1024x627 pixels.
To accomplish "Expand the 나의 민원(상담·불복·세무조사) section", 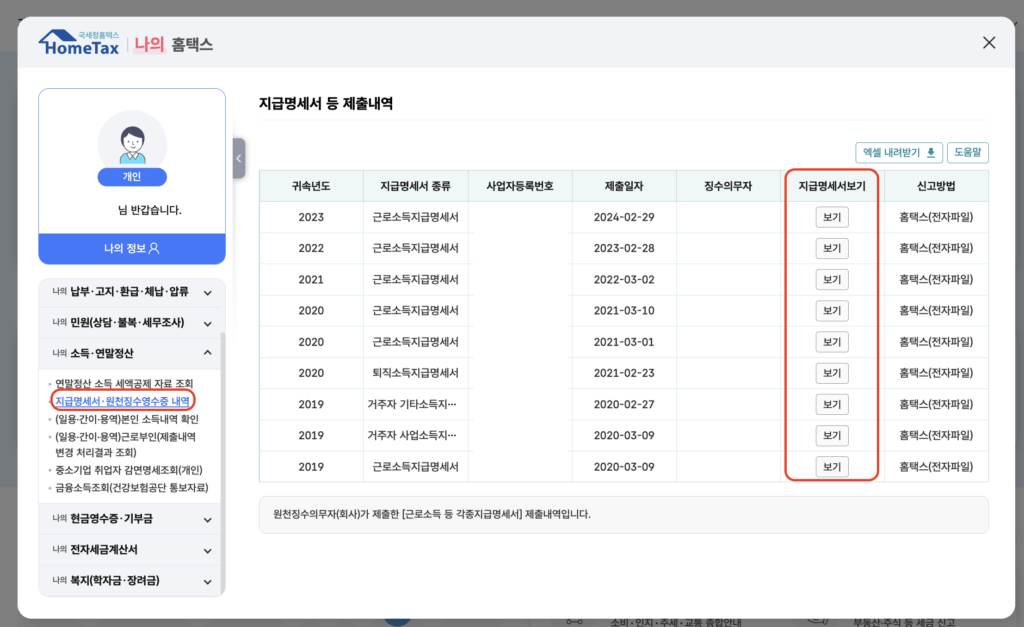I will click(131, 323).
